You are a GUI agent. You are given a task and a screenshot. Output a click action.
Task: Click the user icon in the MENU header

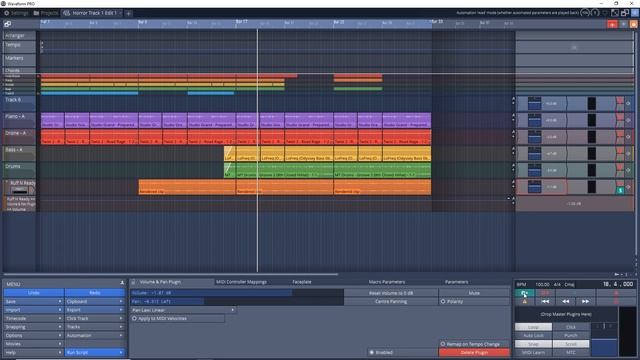pos(122,283)
